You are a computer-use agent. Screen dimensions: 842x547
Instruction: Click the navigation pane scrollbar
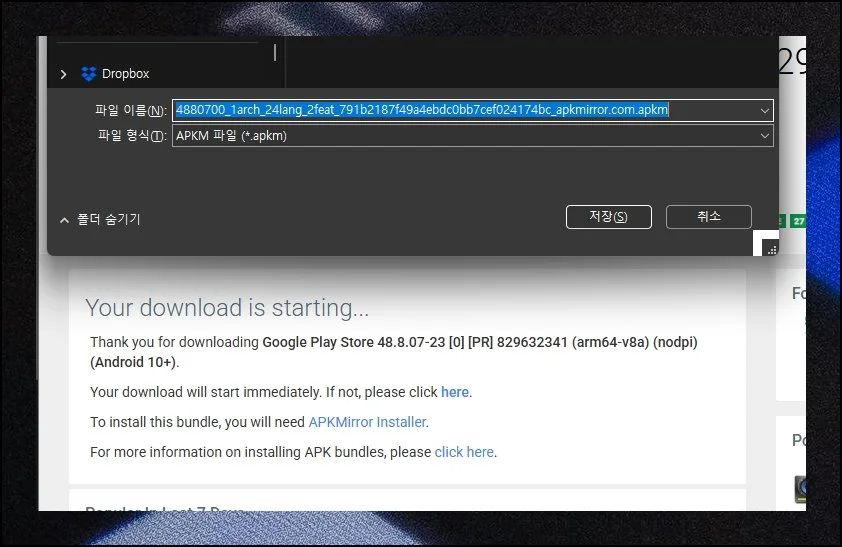click(x=275, y=52)
